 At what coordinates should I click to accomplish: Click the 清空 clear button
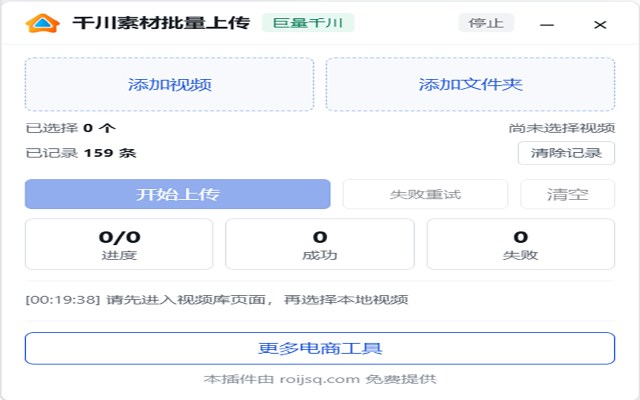(x=568, y=194)
